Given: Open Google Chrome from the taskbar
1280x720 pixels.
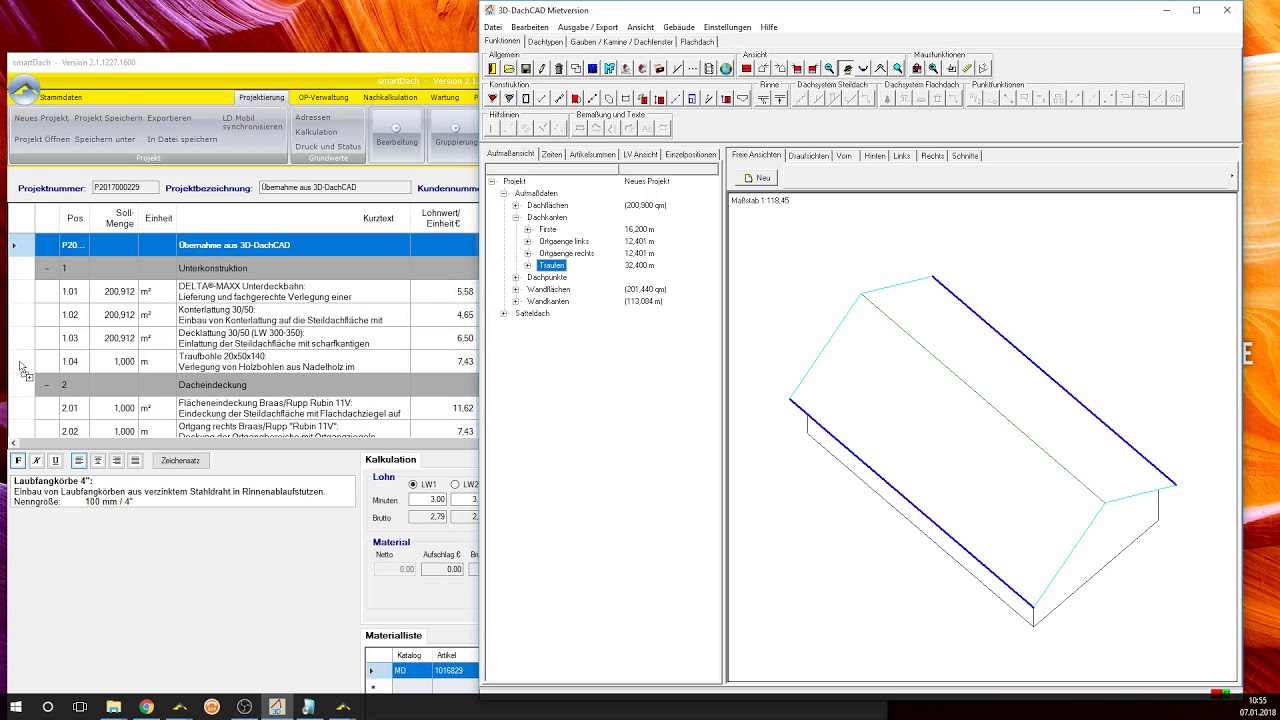Looking at the screenshot, I should (x=146, y=707).
